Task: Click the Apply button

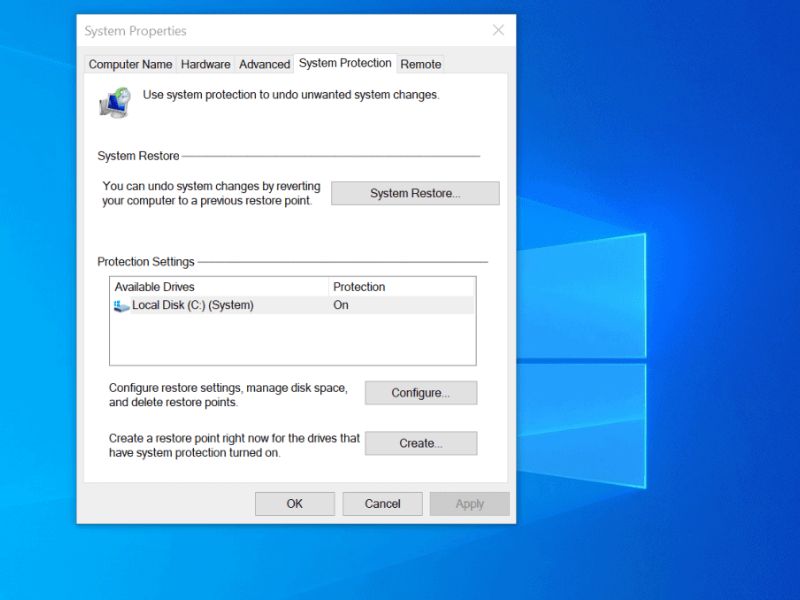Action: tap(469, 504)
